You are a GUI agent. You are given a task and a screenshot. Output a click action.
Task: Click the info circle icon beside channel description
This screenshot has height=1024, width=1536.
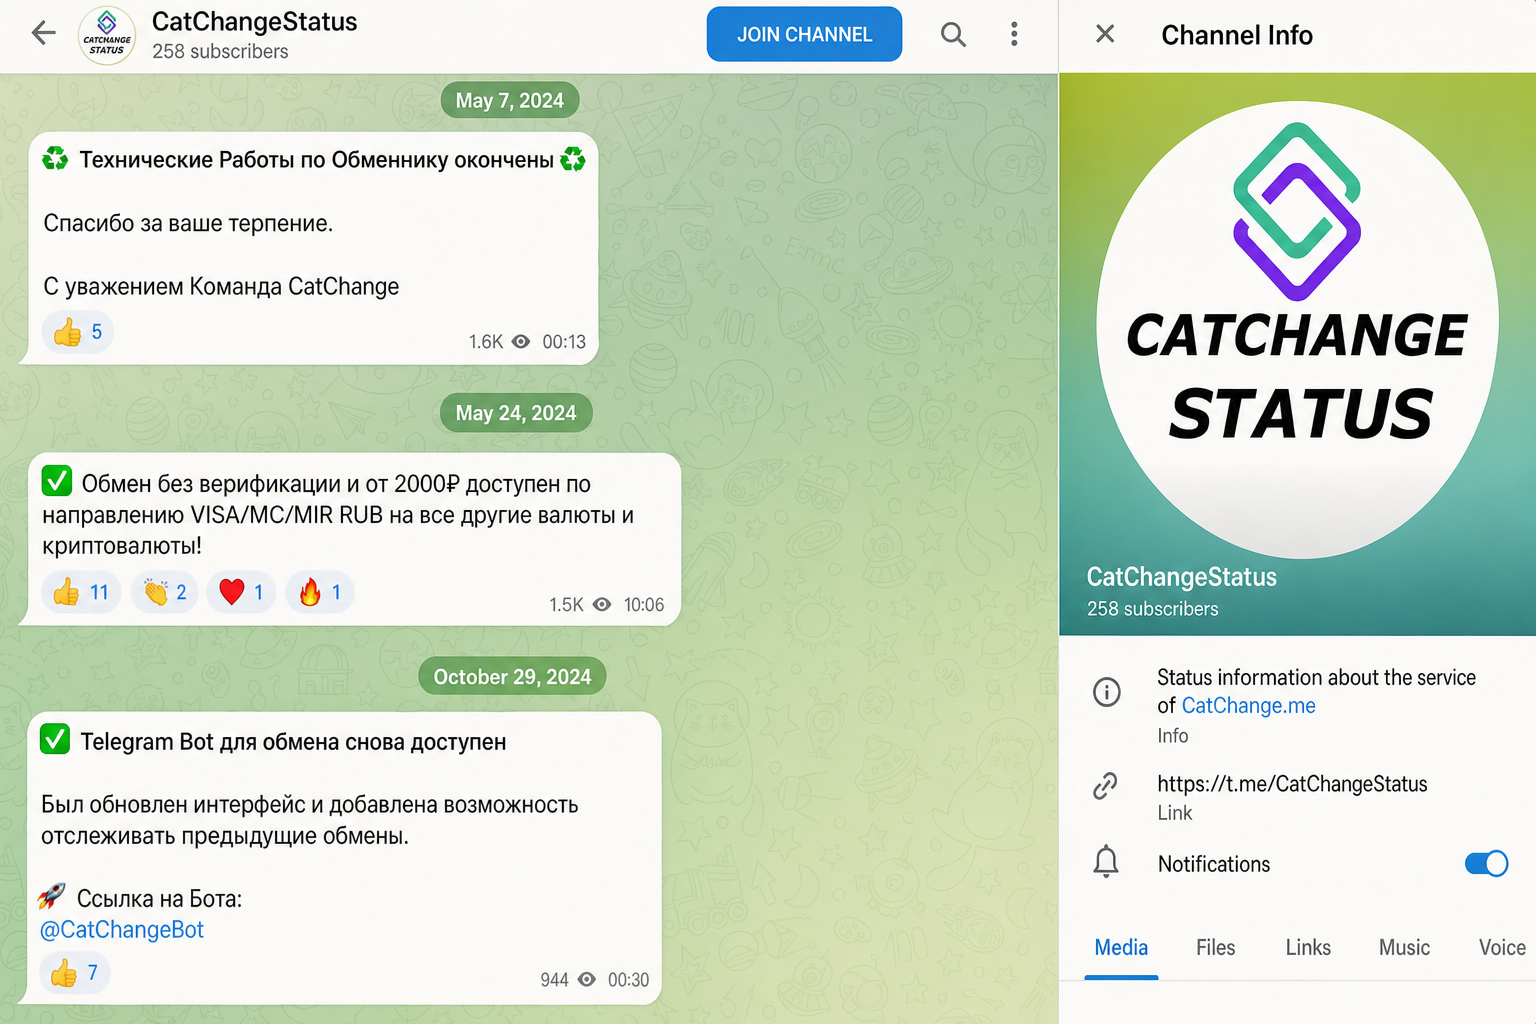click(x=1107, y=692)
